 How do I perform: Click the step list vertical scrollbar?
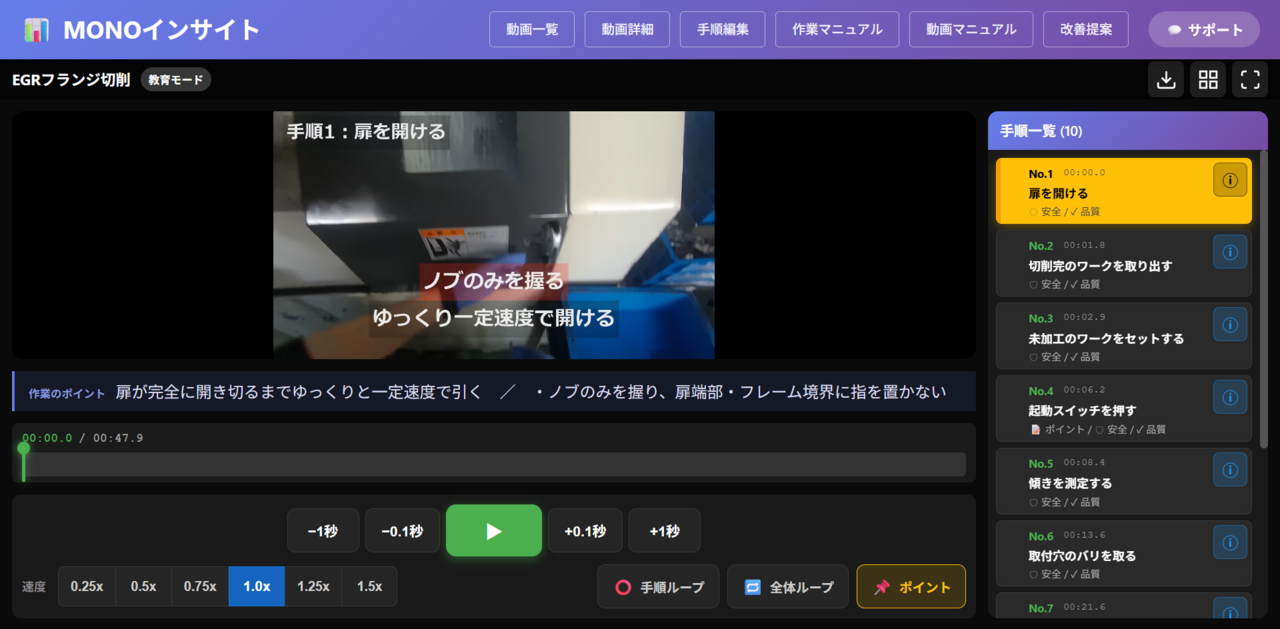pyautogui.click(x=1264, y=298)
